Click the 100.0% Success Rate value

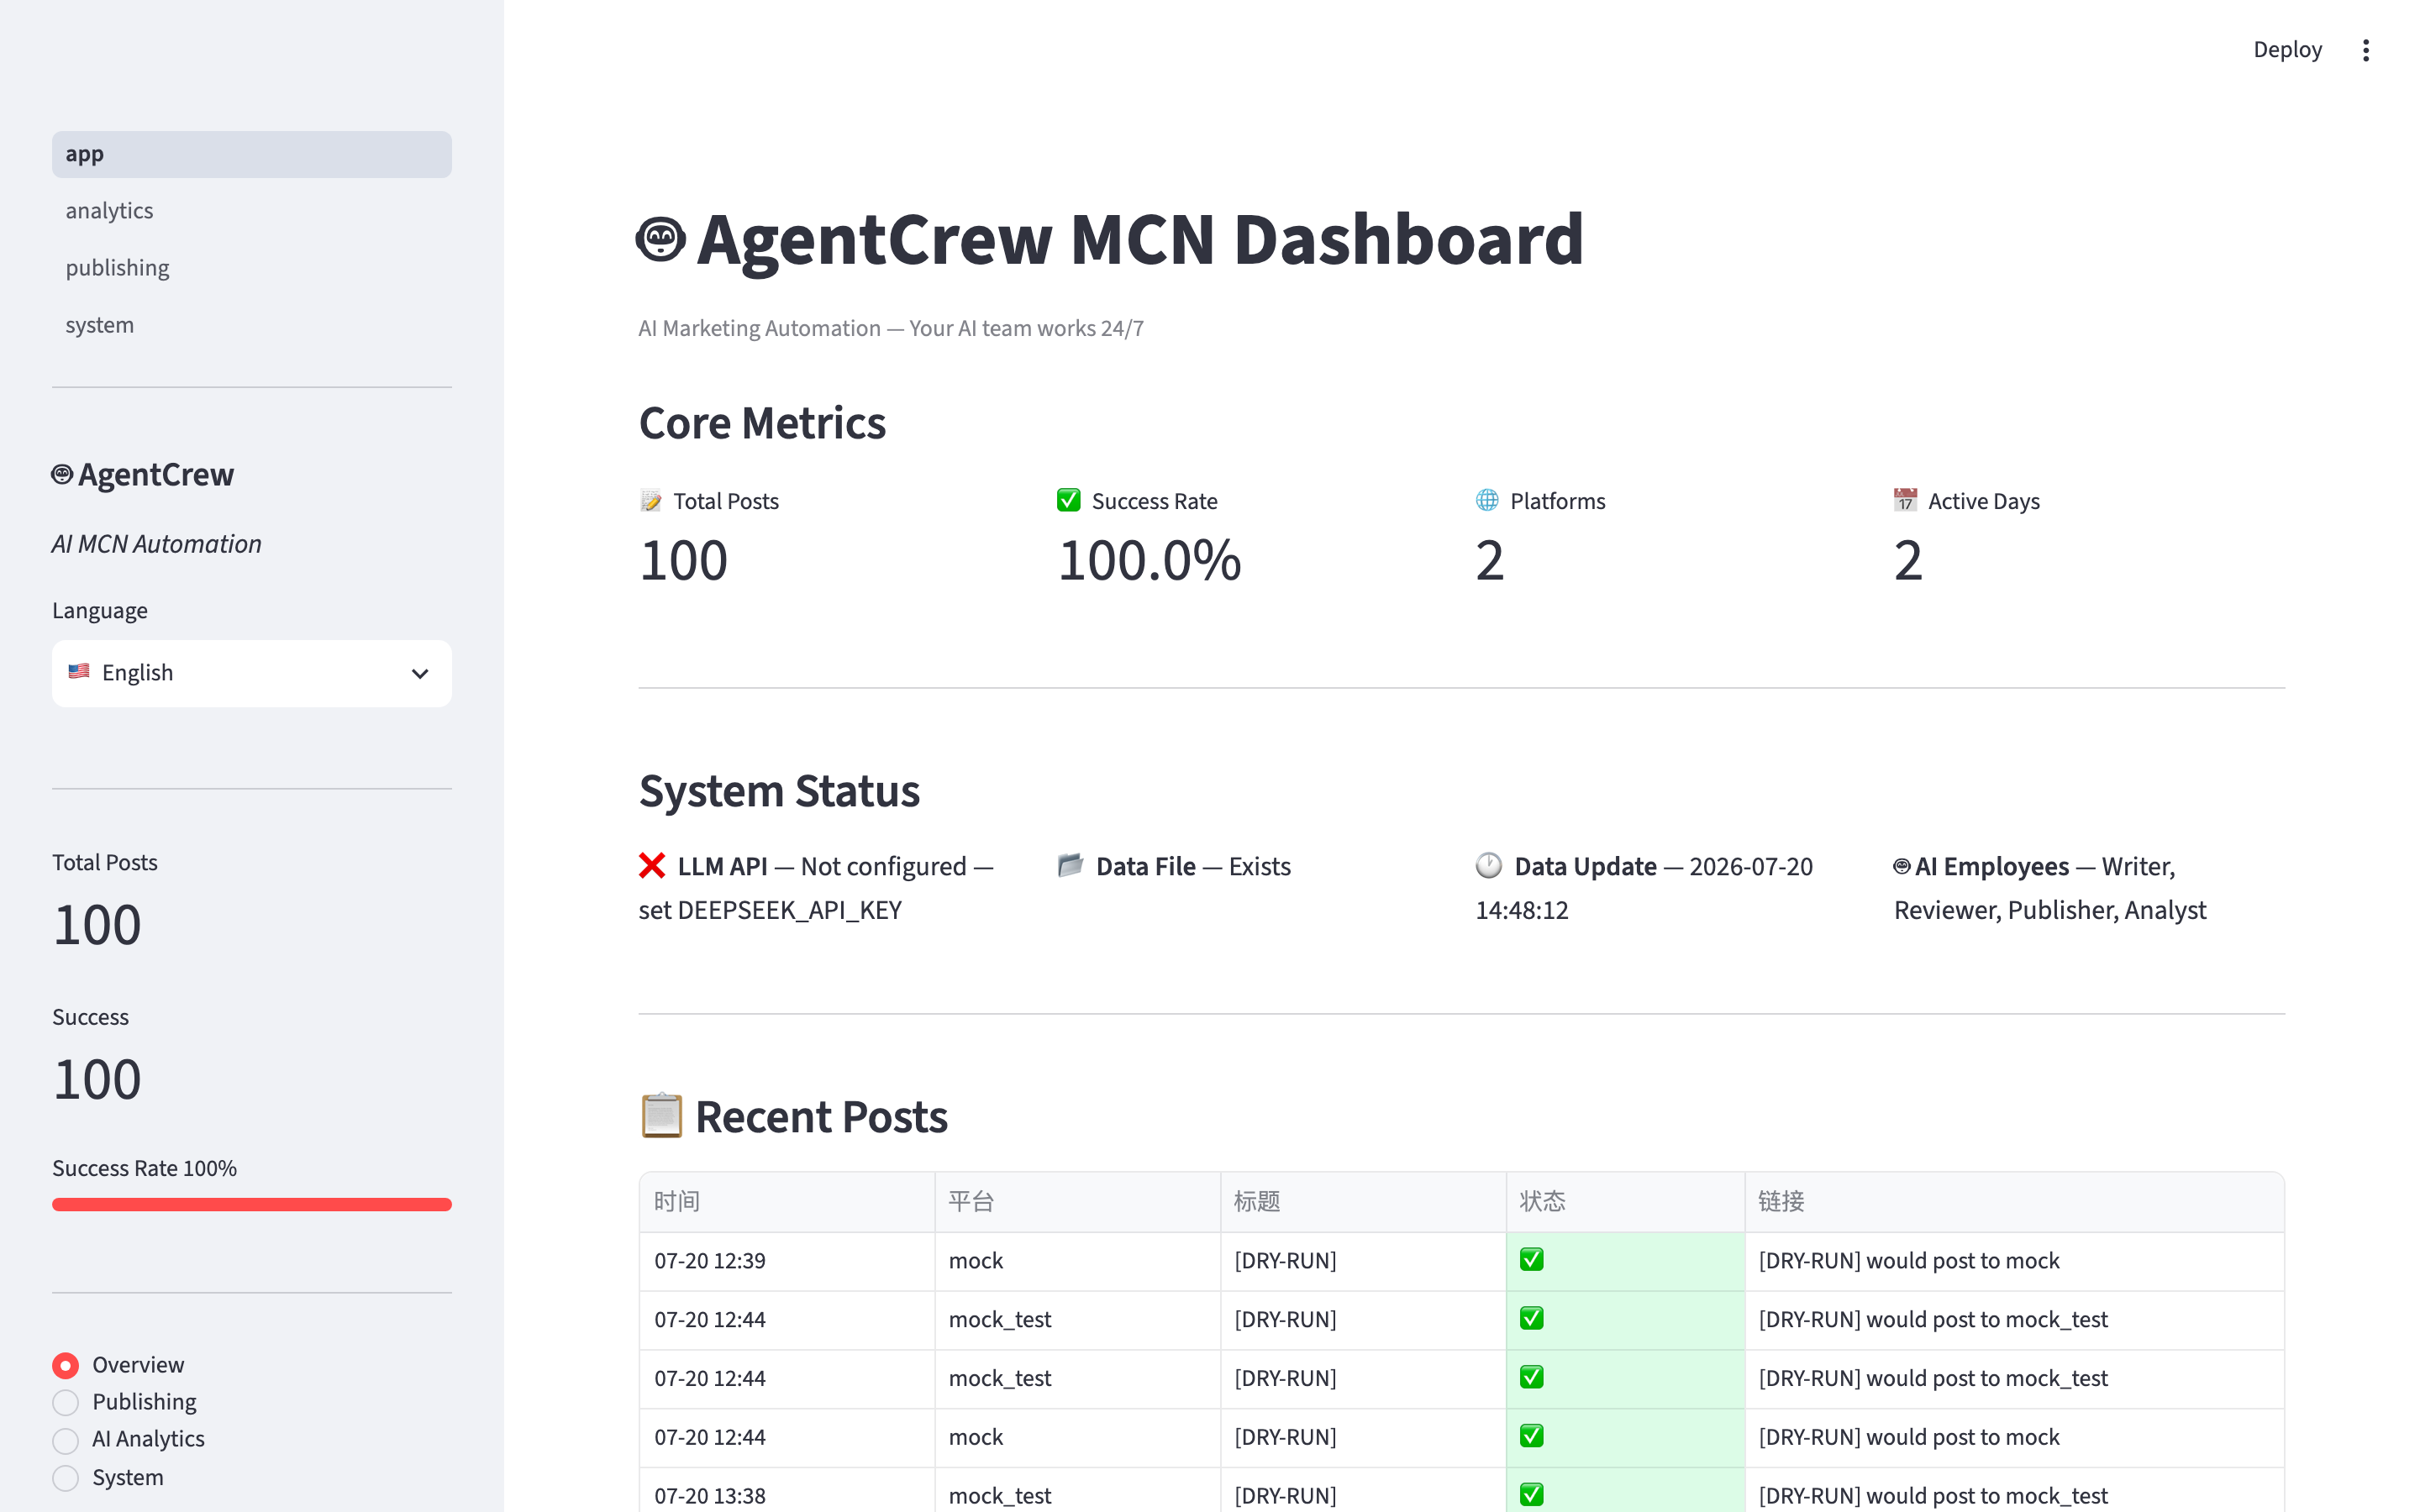coord(1150,560)
